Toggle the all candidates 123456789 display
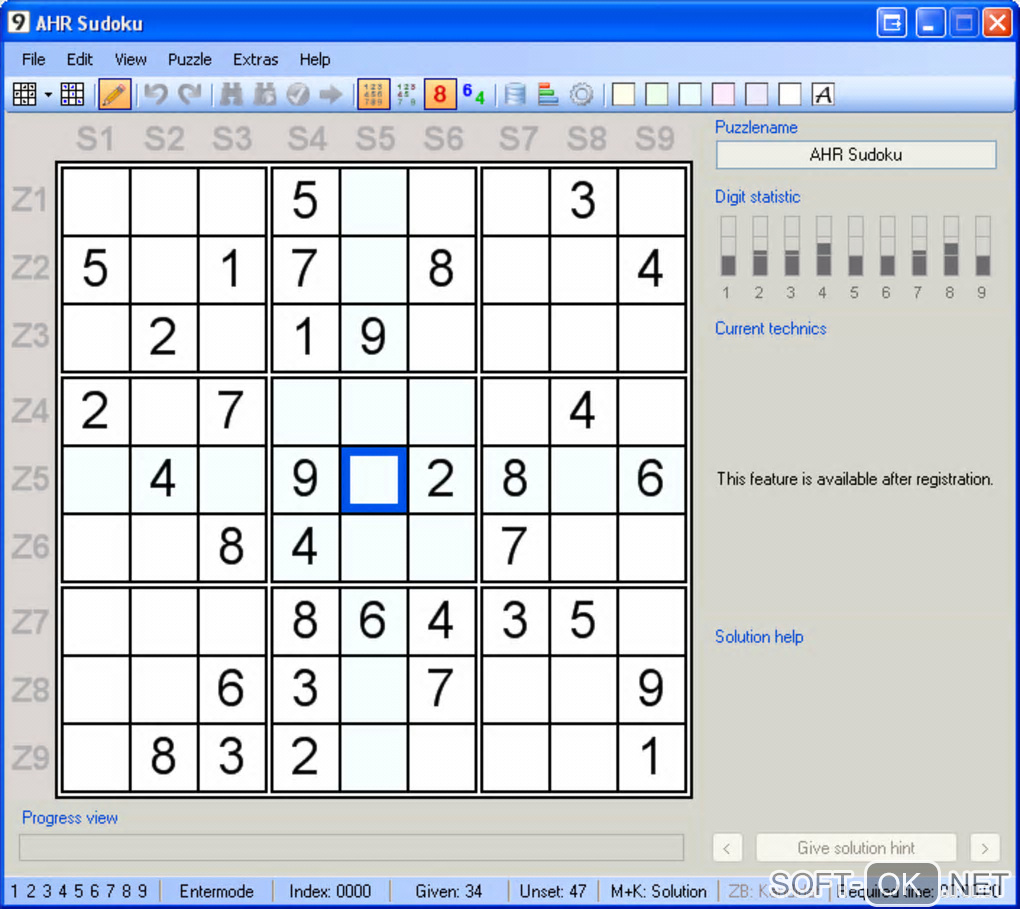This screenshot has height=909, width=1020. click(x=373, y=94)
